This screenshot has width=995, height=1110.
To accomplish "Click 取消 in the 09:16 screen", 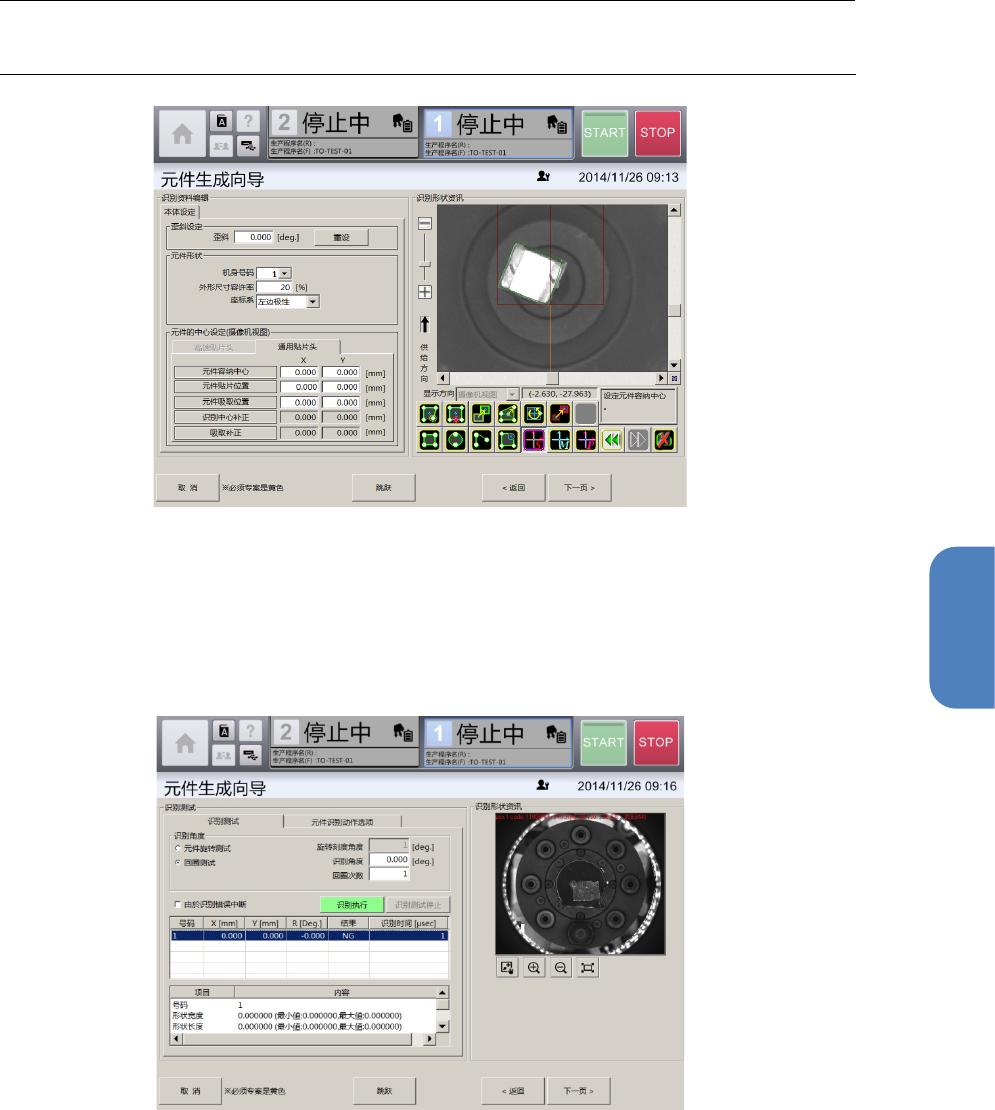I will 189,1091.
